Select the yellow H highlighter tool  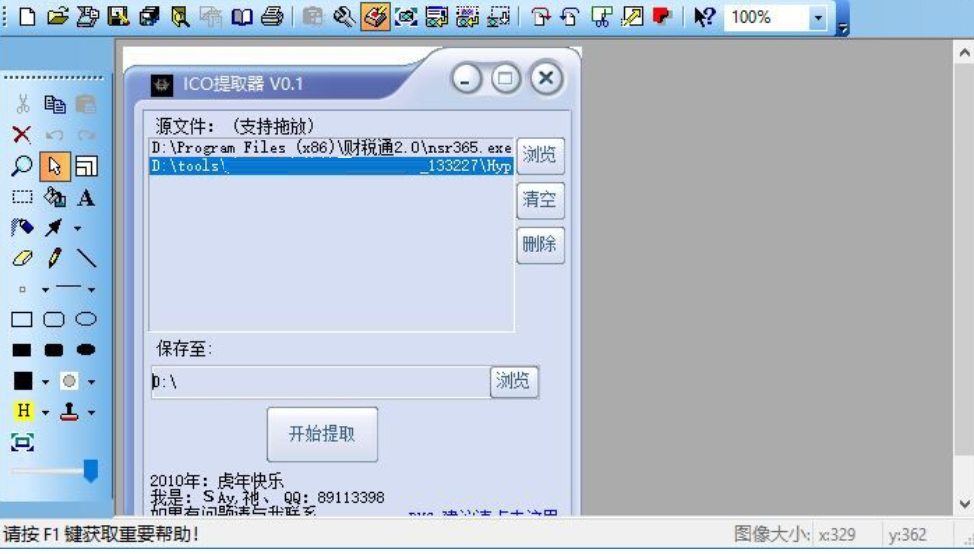click(x=23, y=411)
